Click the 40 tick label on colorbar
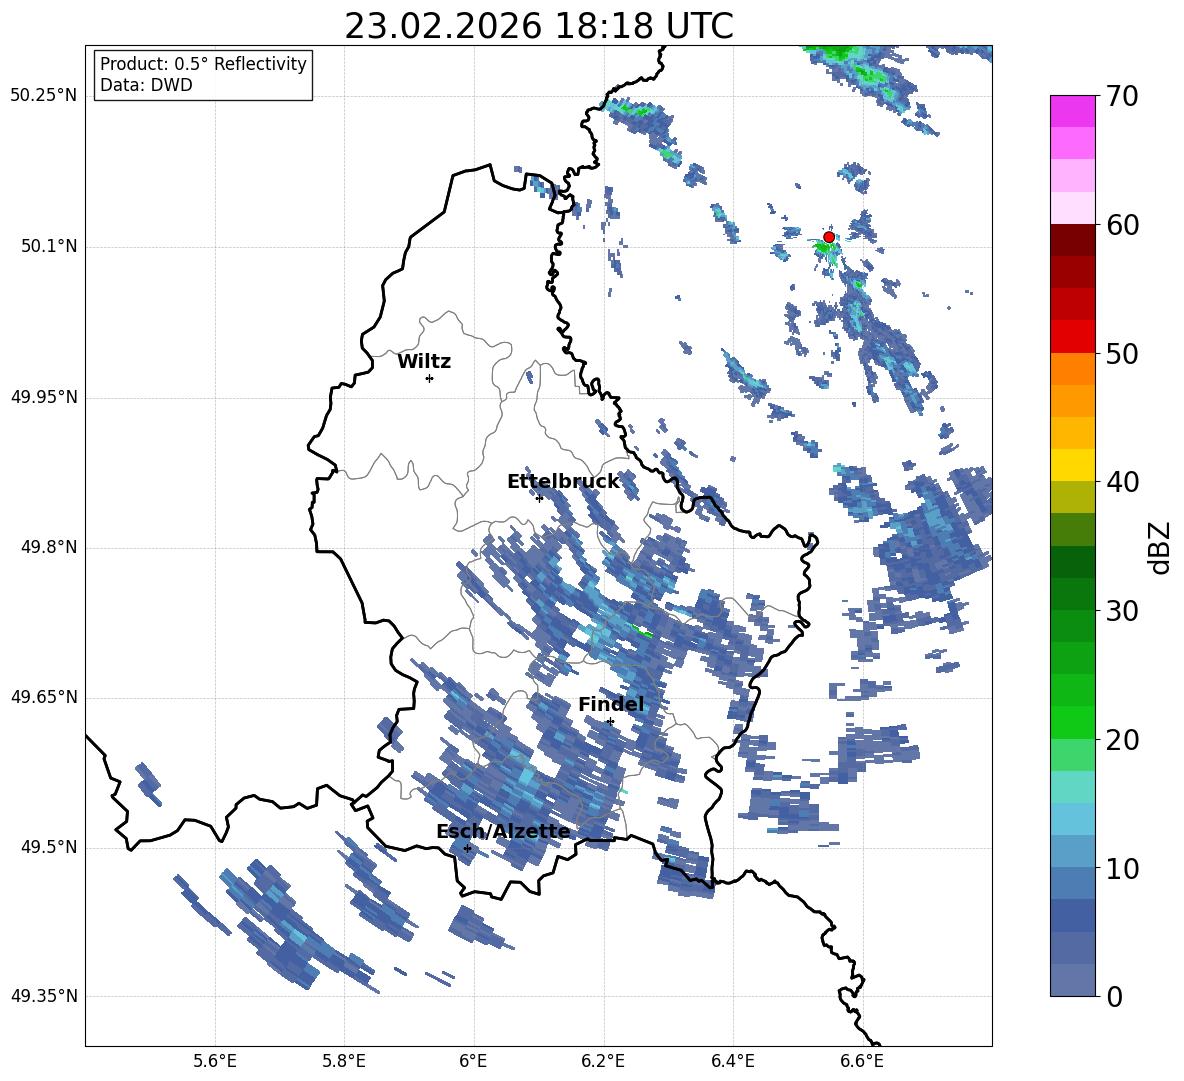This screenshot has width=1184, height=1081. [1121, 482]
